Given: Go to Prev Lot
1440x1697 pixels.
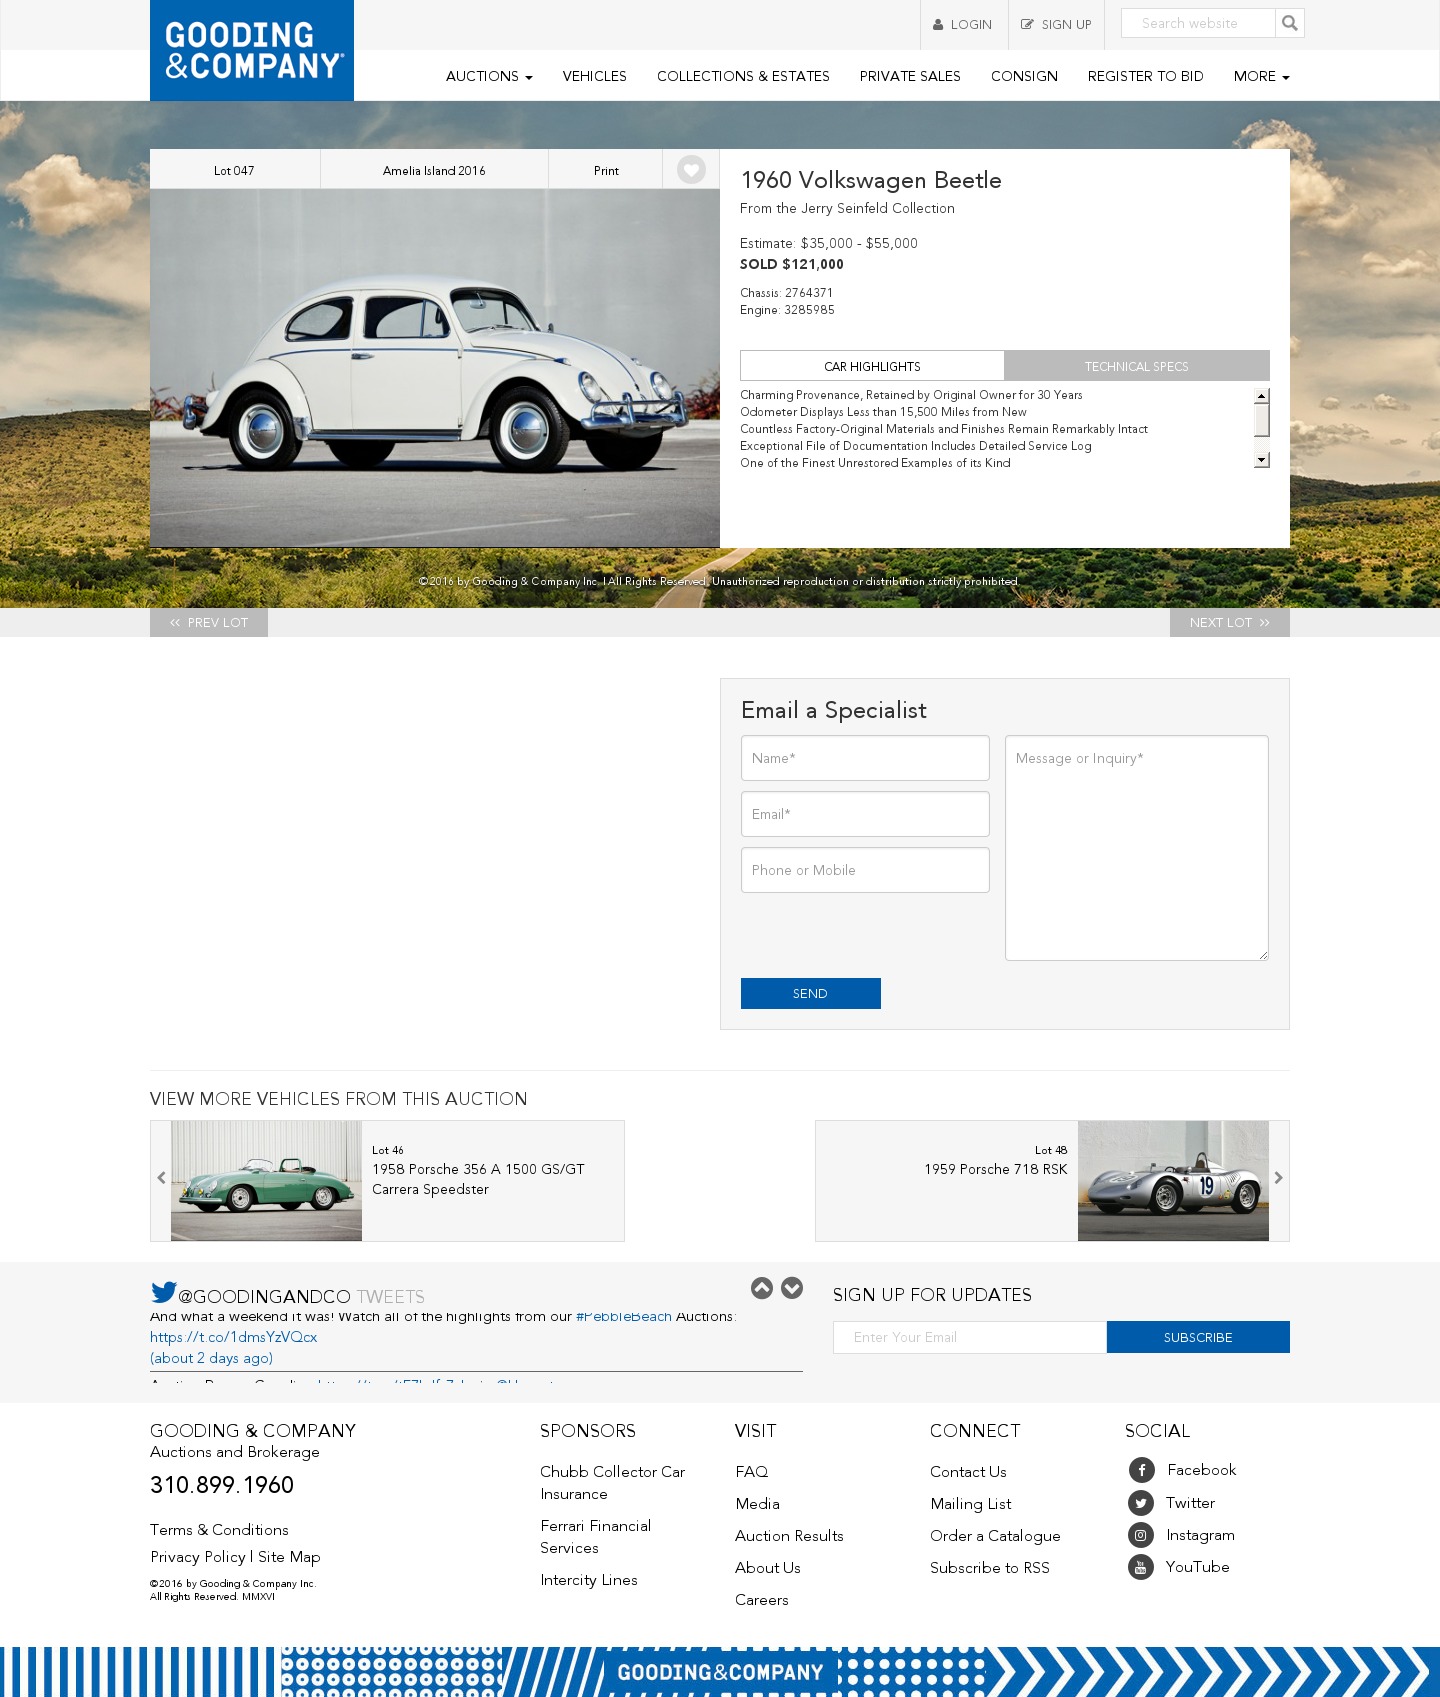Looking at the screenshot, I should click(209, 622).
